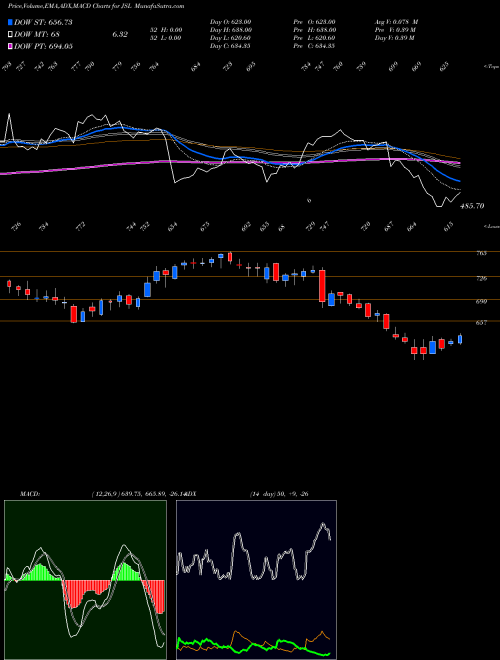The image size is (500, 660).
Task: Click the 52 L: 0.00 value
Action: click(166, 38)
